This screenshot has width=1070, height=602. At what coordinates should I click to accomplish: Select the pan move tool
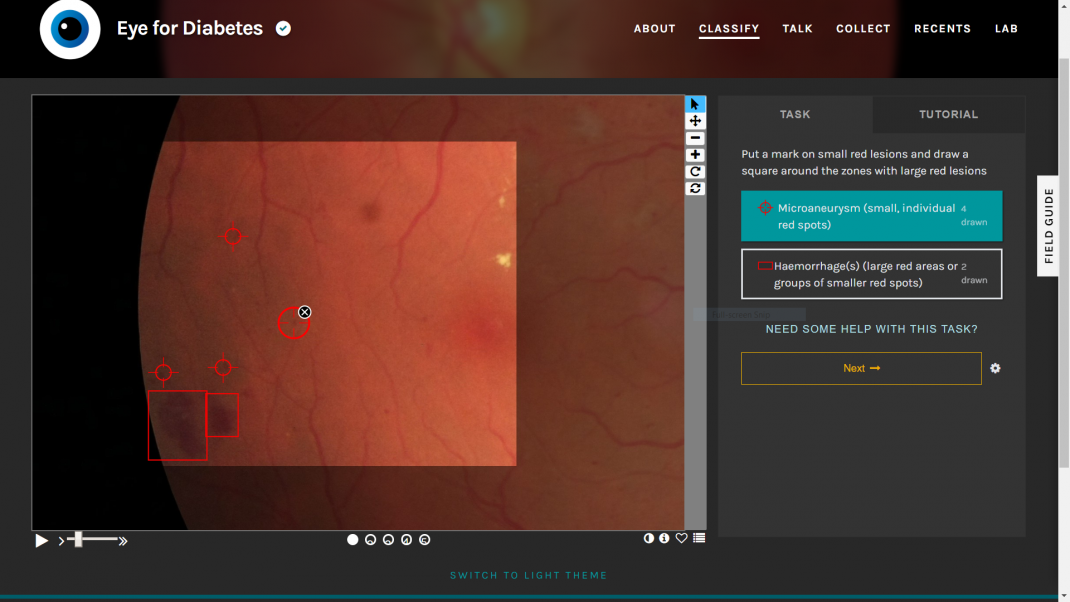click(x=695, y=121)
